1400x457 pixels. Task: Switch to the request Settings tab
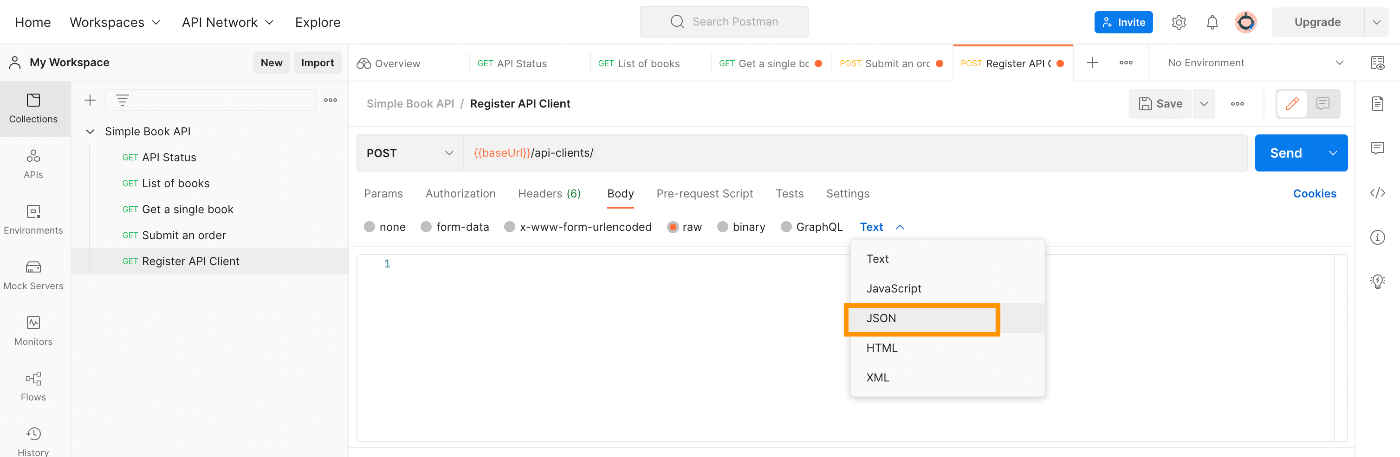[847, 193]
